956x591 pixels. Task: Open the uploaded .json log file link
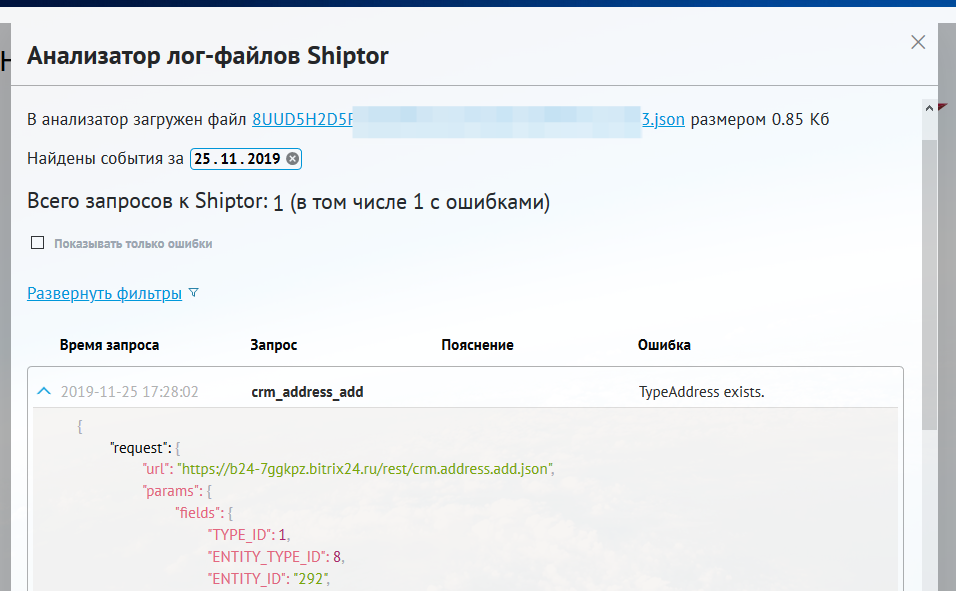coord(468,119)
